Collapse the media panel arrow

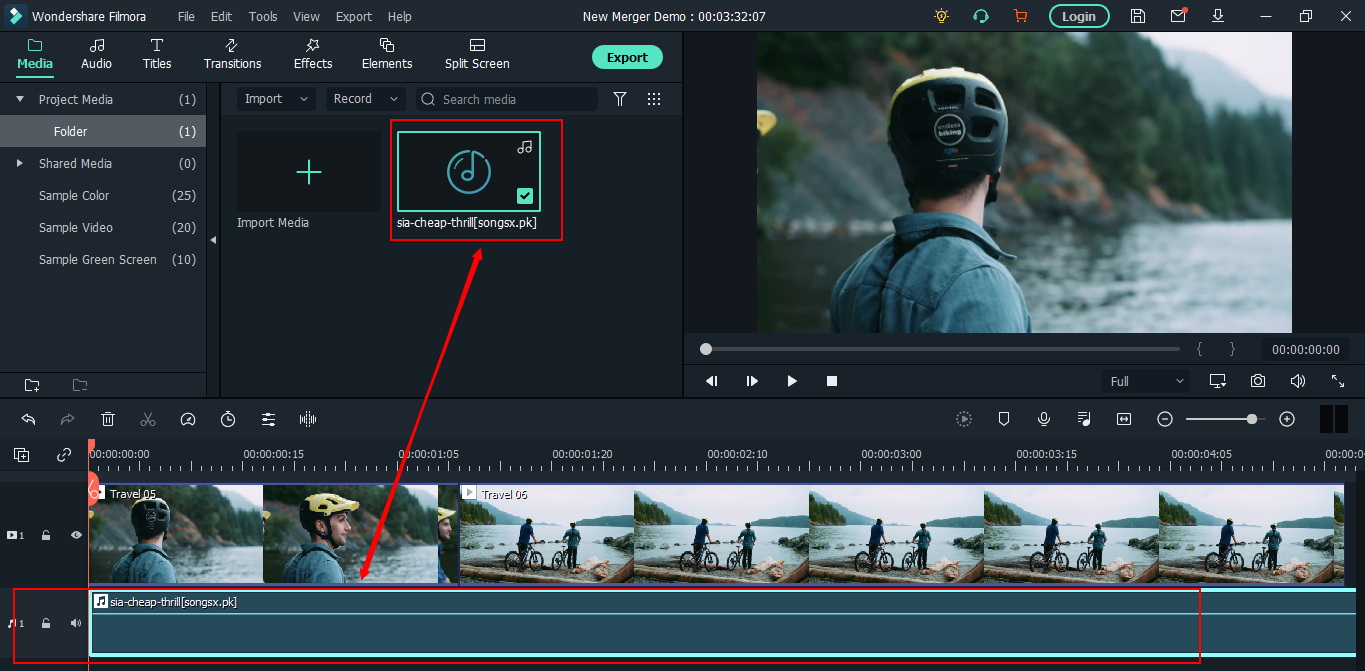212,240
